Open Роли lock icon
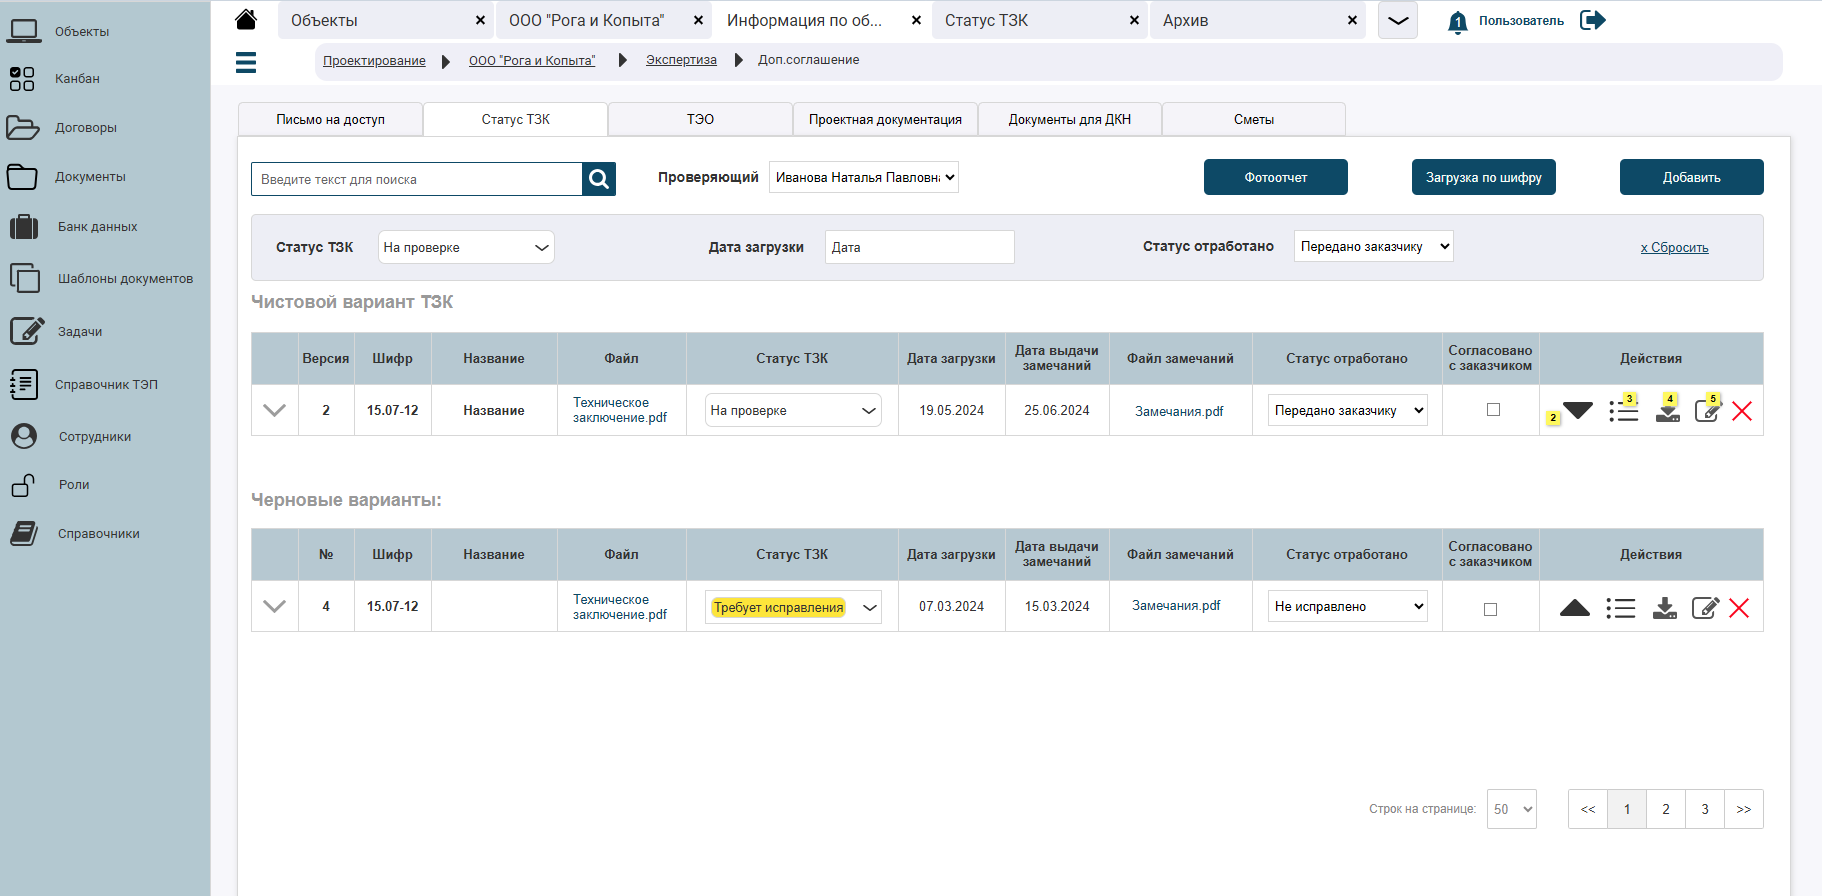1822x896 pixels. (24, 485)
